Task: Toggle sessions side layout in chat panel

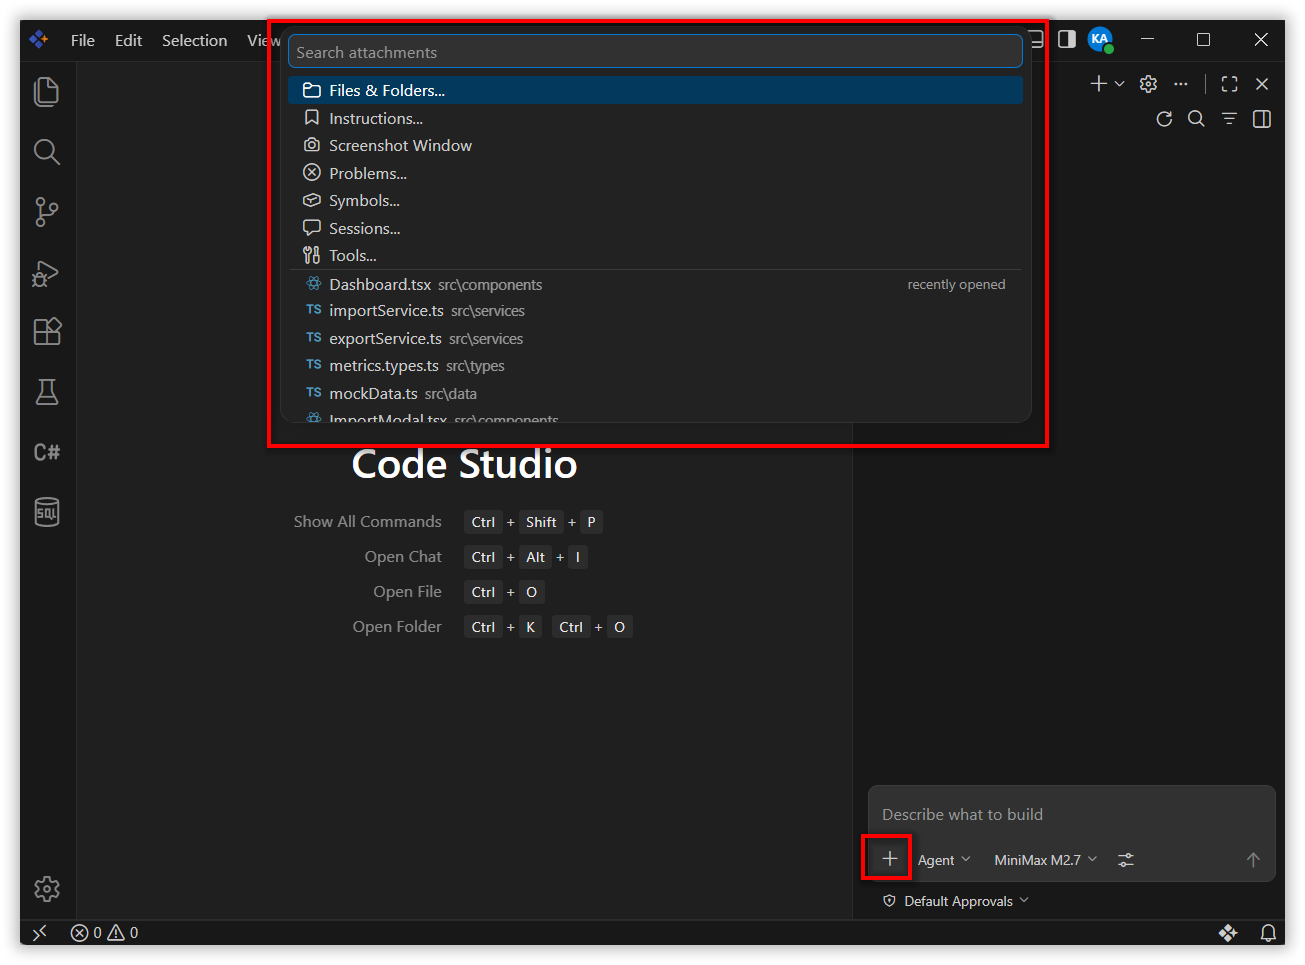Action: coord(1262,119)
